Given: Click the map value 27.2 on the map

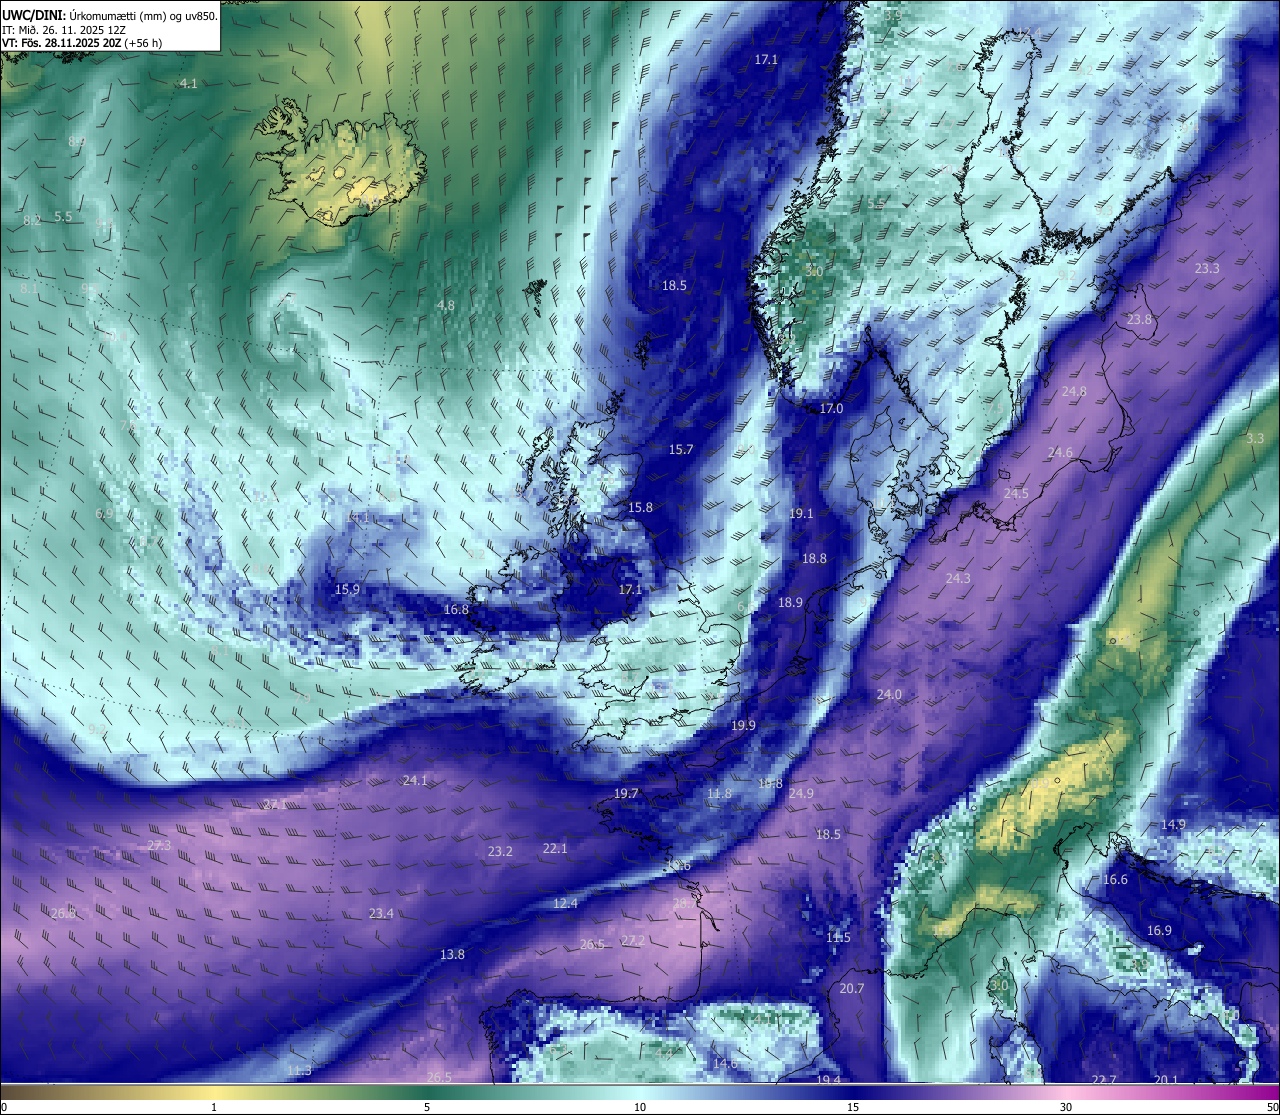Looking at the screenshot, I should (633, 941).
